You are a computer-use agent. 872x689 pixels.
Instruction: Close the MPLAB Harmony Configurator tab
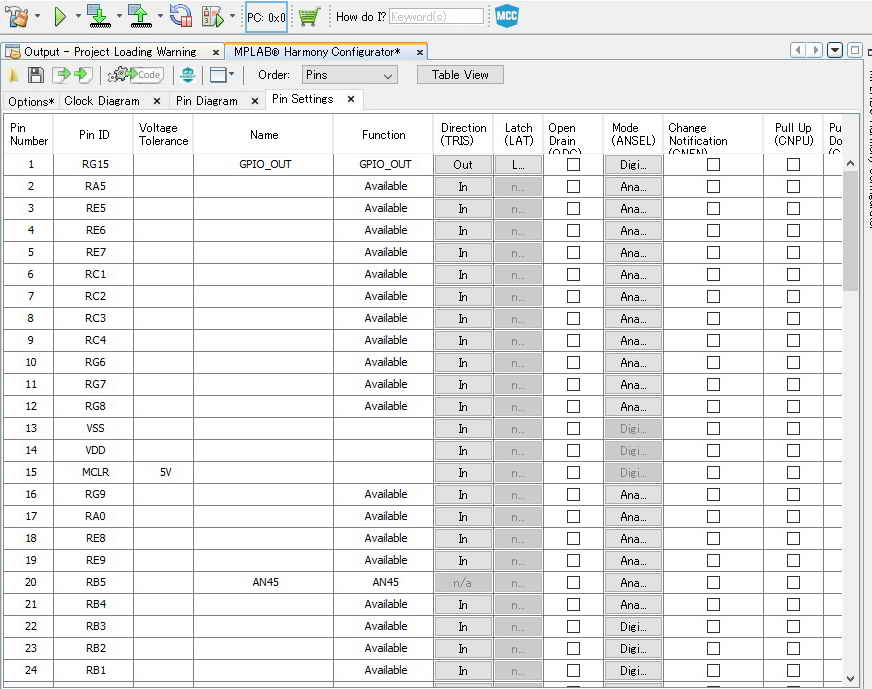[420, 52]
